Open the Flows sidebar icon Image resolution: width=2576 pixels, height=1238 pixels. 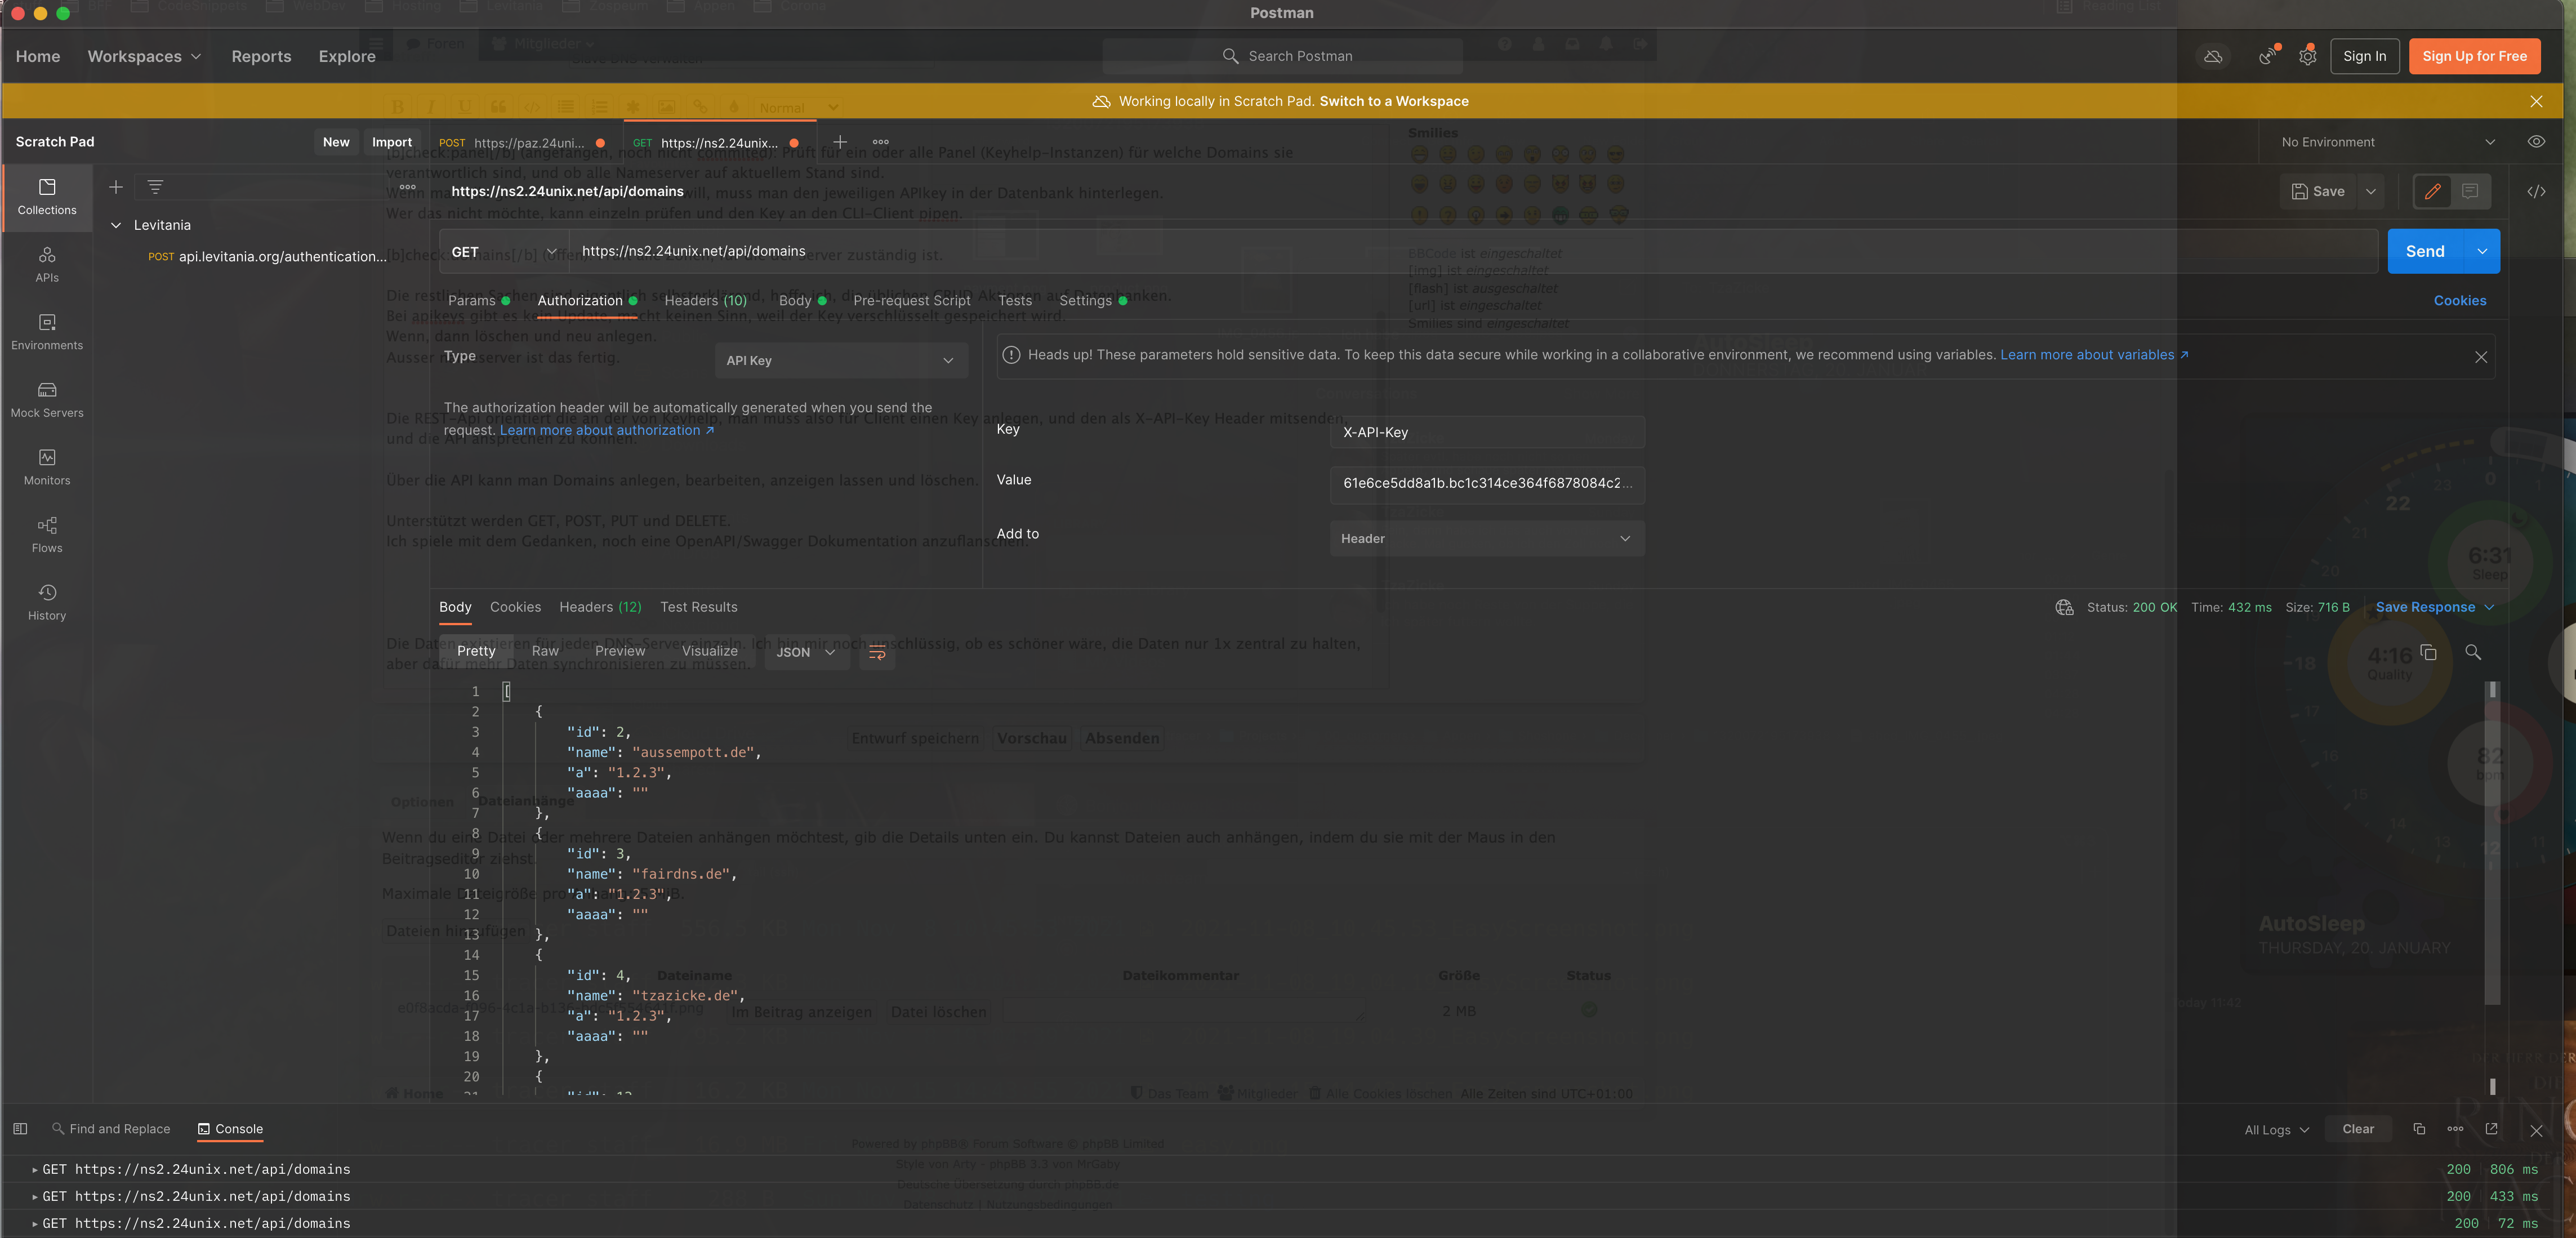coord(47,534)
